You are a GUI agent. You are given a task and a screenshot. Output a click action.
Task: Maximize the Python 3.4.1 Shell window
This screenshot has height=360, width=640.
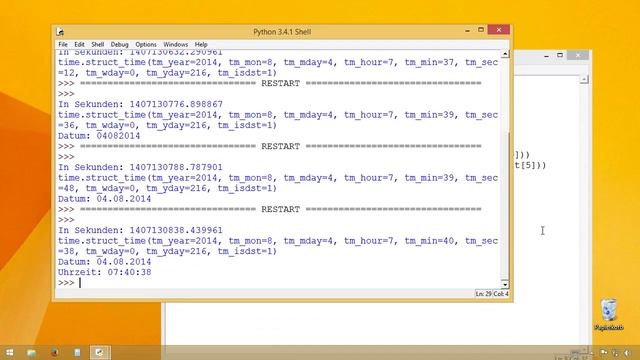(x=481, y=30)
